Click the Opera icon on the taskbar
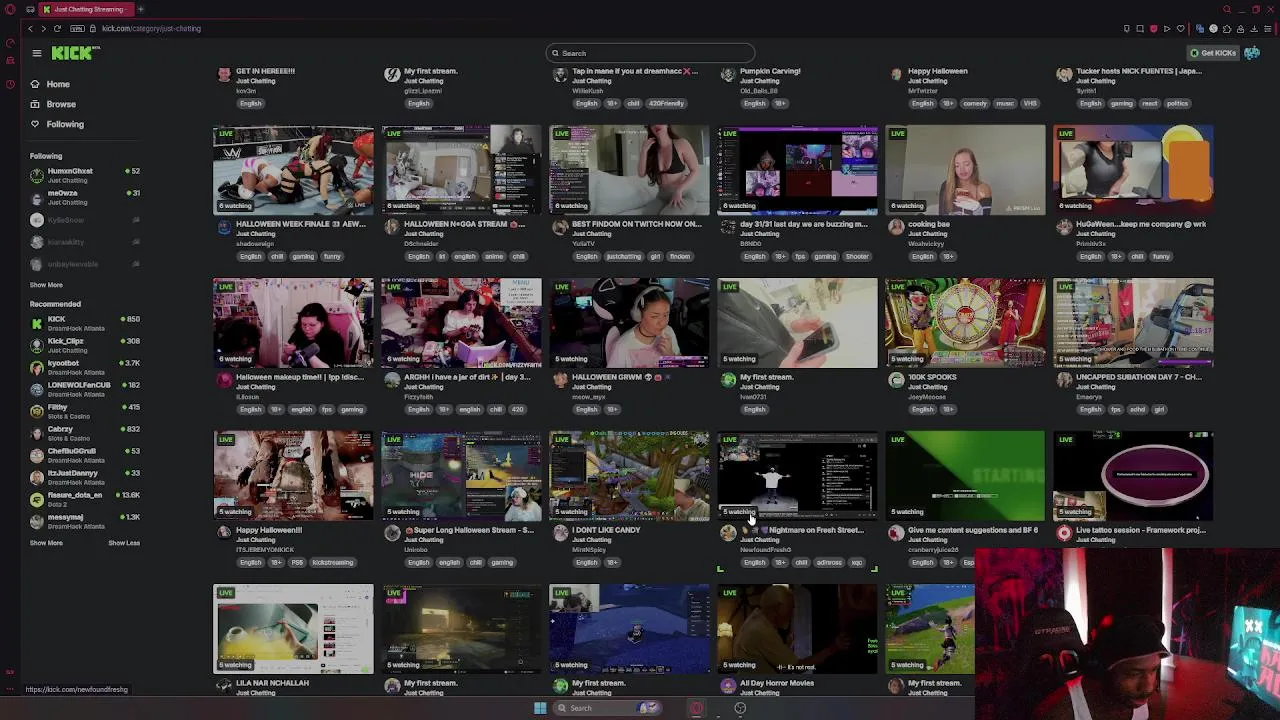The height and width of the screenshot is (720, 1280). [x=697, y=708]
